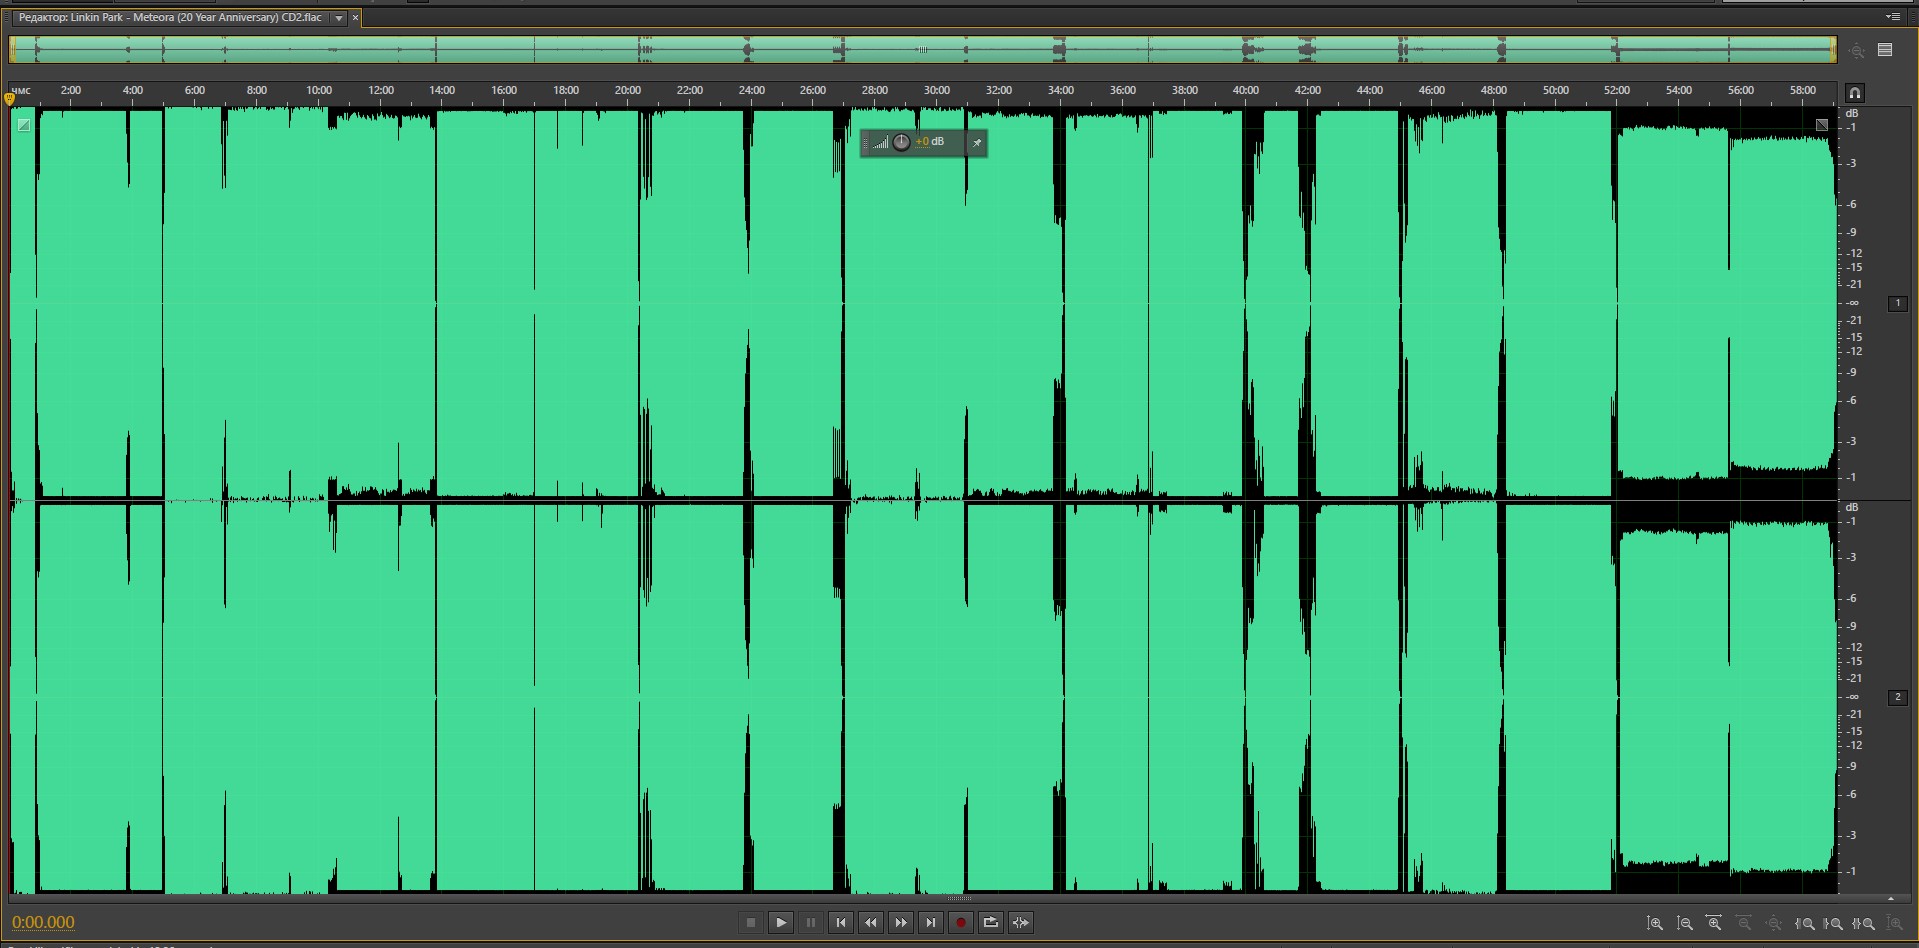
Task: Toggle channel 1 enable button
Action: pyautogui.click(x=1897, y=303)
